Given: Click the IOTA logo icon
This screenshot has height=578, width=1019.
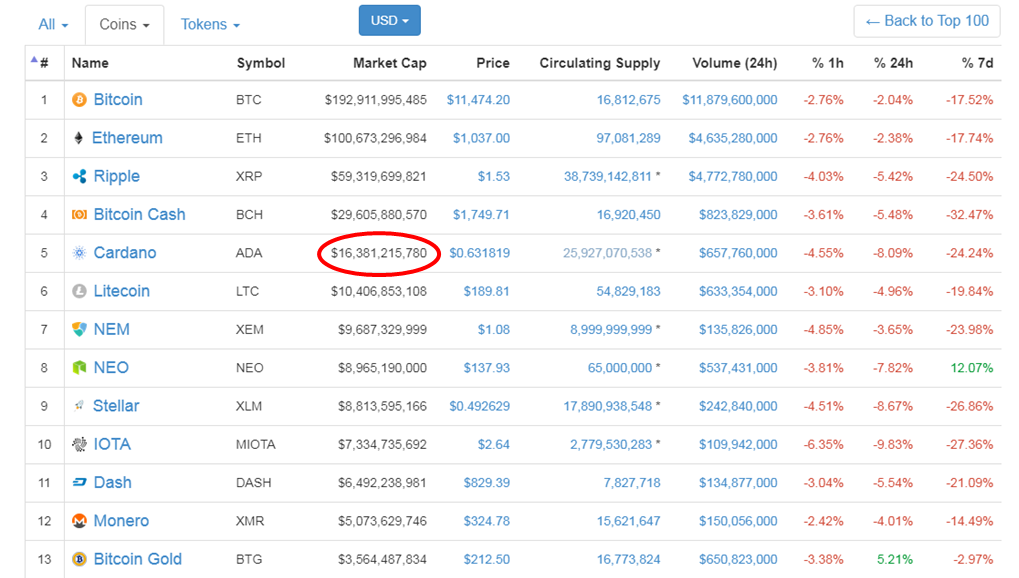Looking at the screenshot, I should click(x=79, y=444).
